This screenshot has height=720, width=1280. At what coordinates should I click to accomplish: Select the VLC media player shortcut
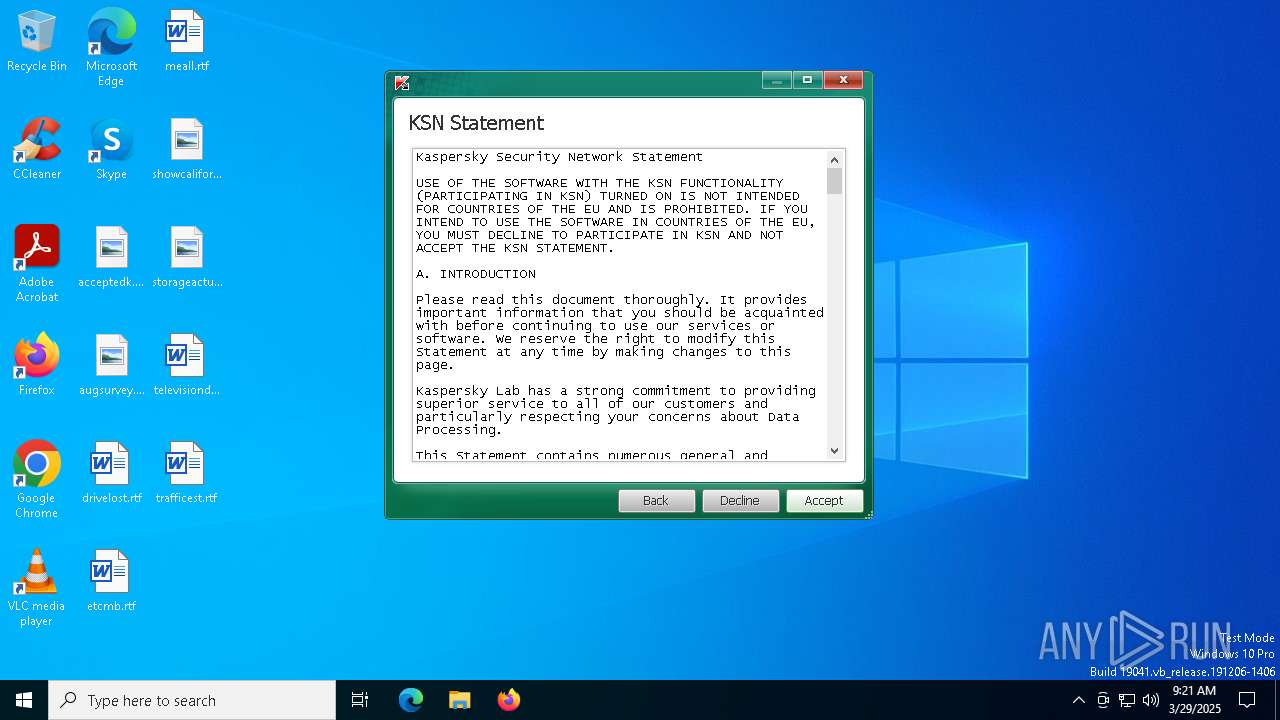[x=37, y=588]
